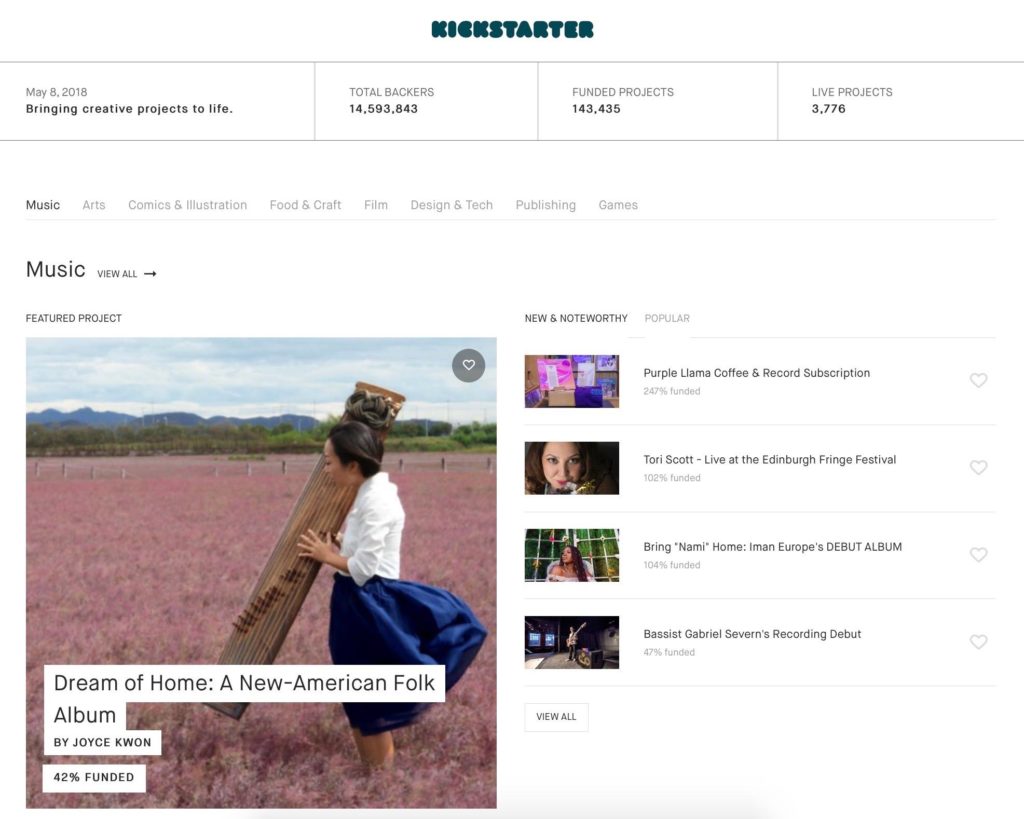This screenshot has width=1024, height=819.
Task: Open Tori Scott - Live at Edinburgh Fringe title
Action: click(x=769, y=460)
